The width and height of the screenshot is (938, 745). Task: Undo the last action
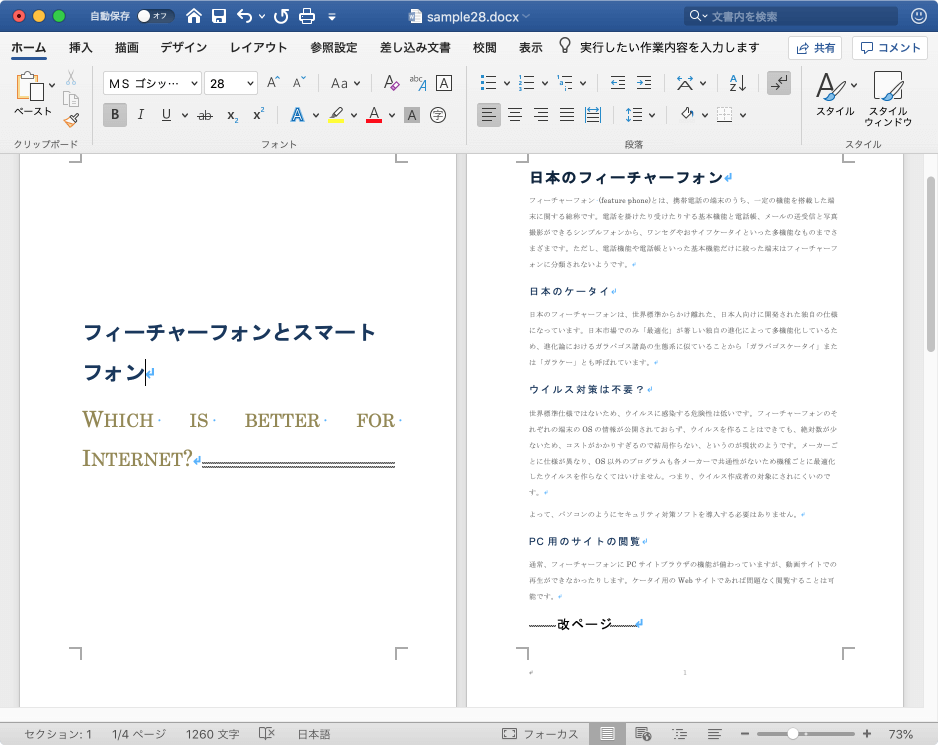[244, 16]
